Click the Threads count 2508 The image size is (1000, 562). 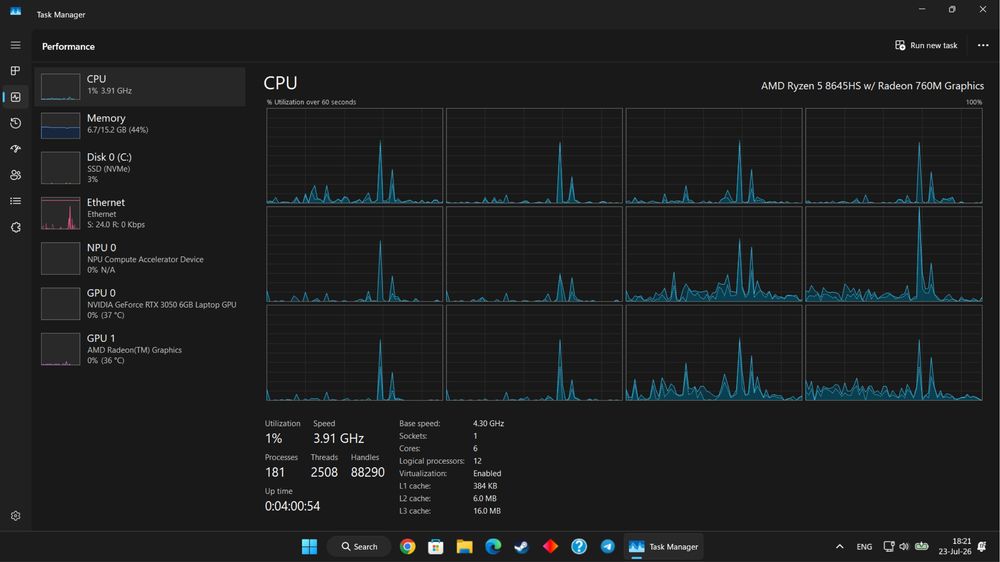(324, 472)
